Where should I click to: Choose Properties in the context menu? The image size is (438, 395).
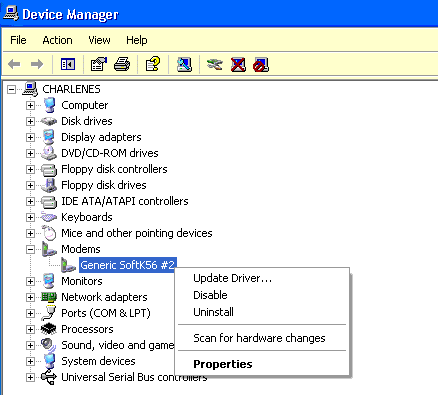click(223, 364)
